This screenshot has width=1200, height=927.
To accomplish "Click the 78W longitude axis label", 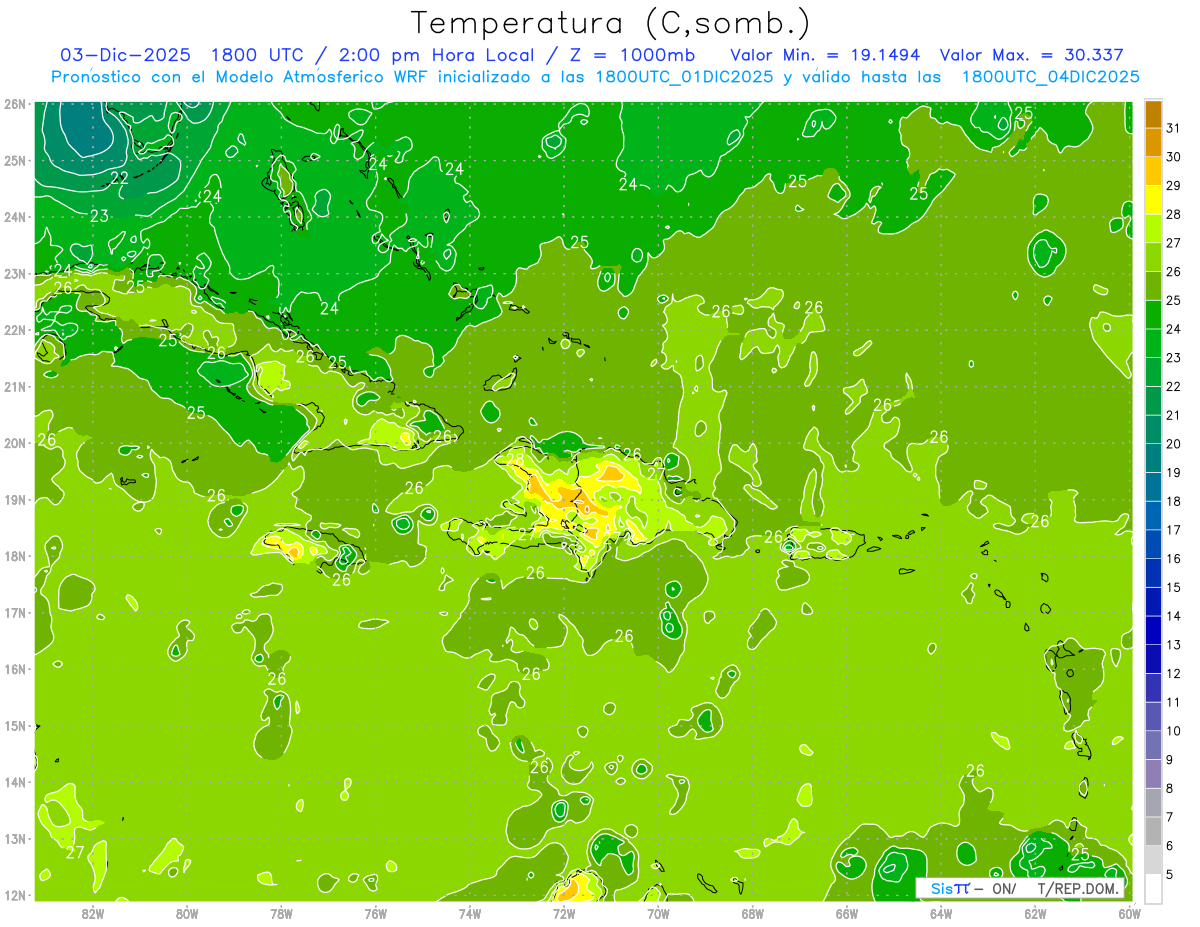I will [x=281, y=913].
